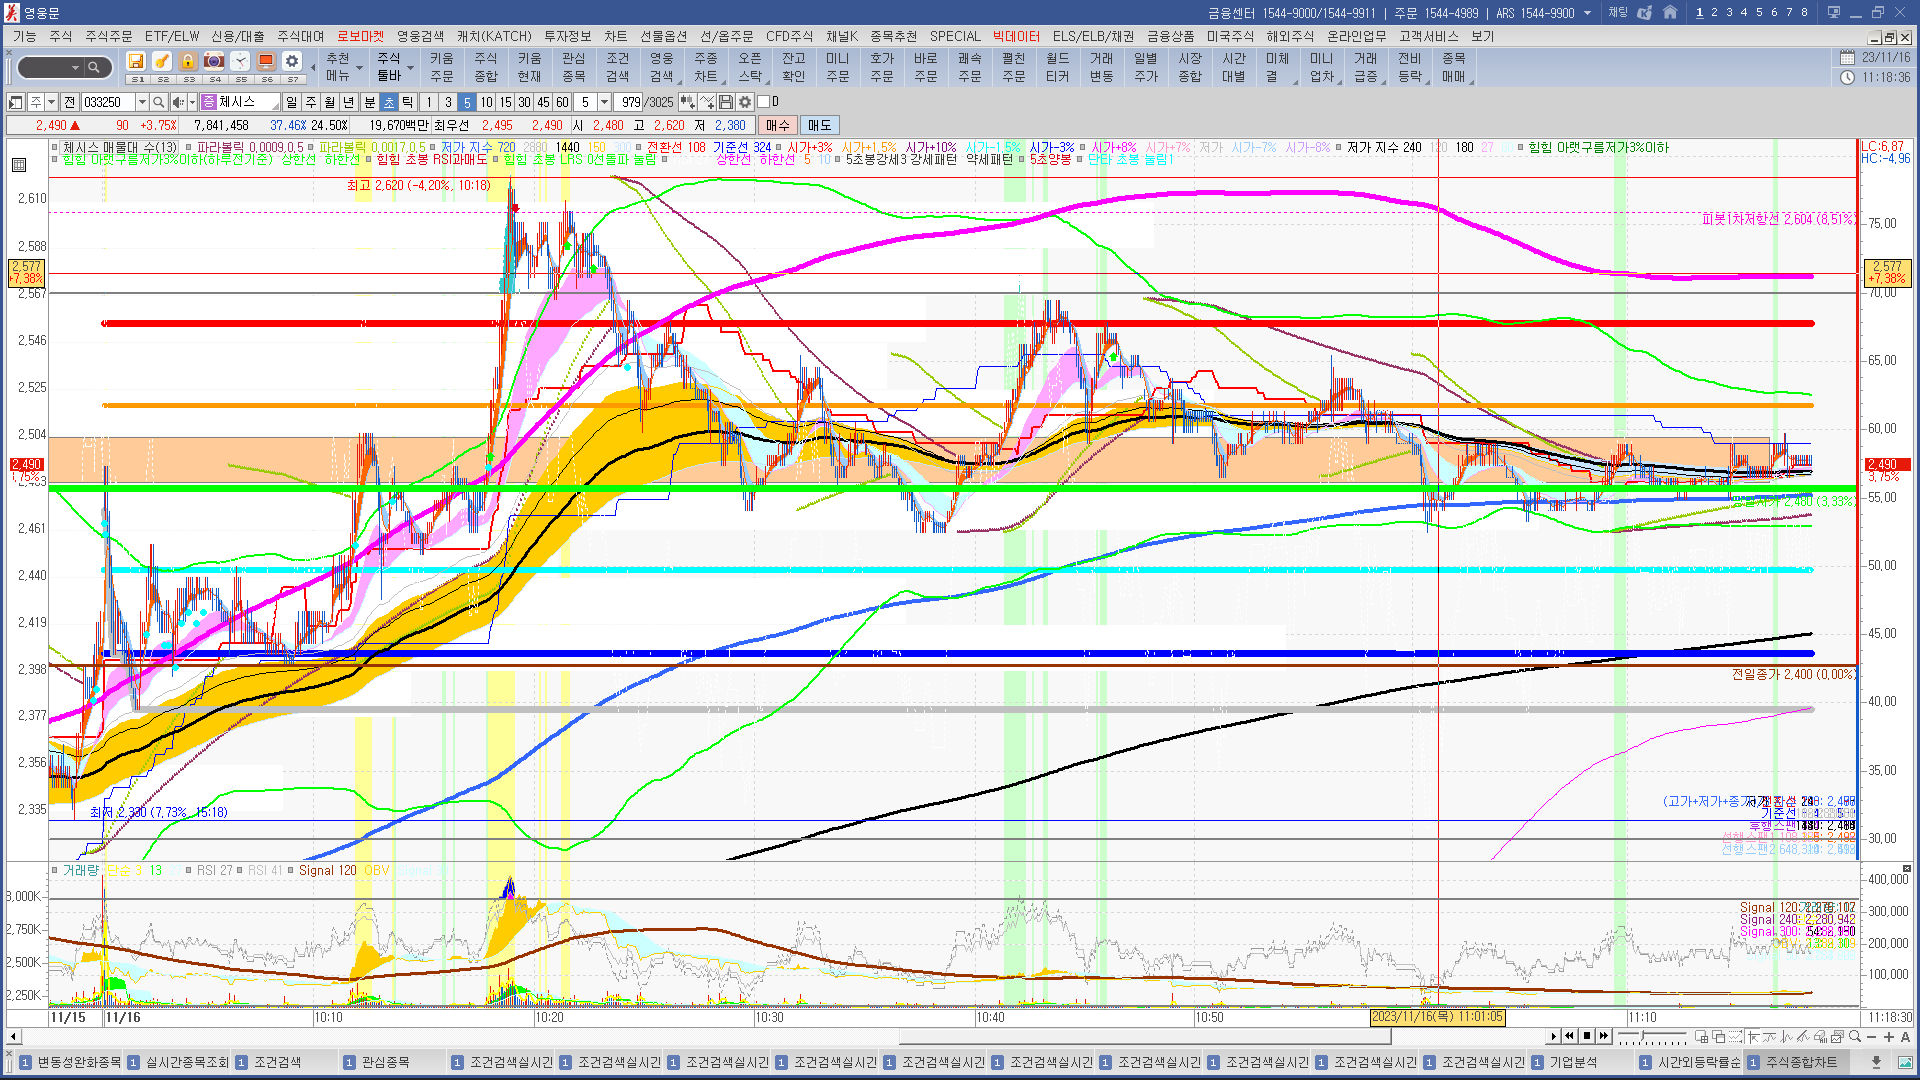Click the camera screenshot (S4) icon
Image resolution: width=1920 pixels, height=1080 pixels.
tap(214, 62)
